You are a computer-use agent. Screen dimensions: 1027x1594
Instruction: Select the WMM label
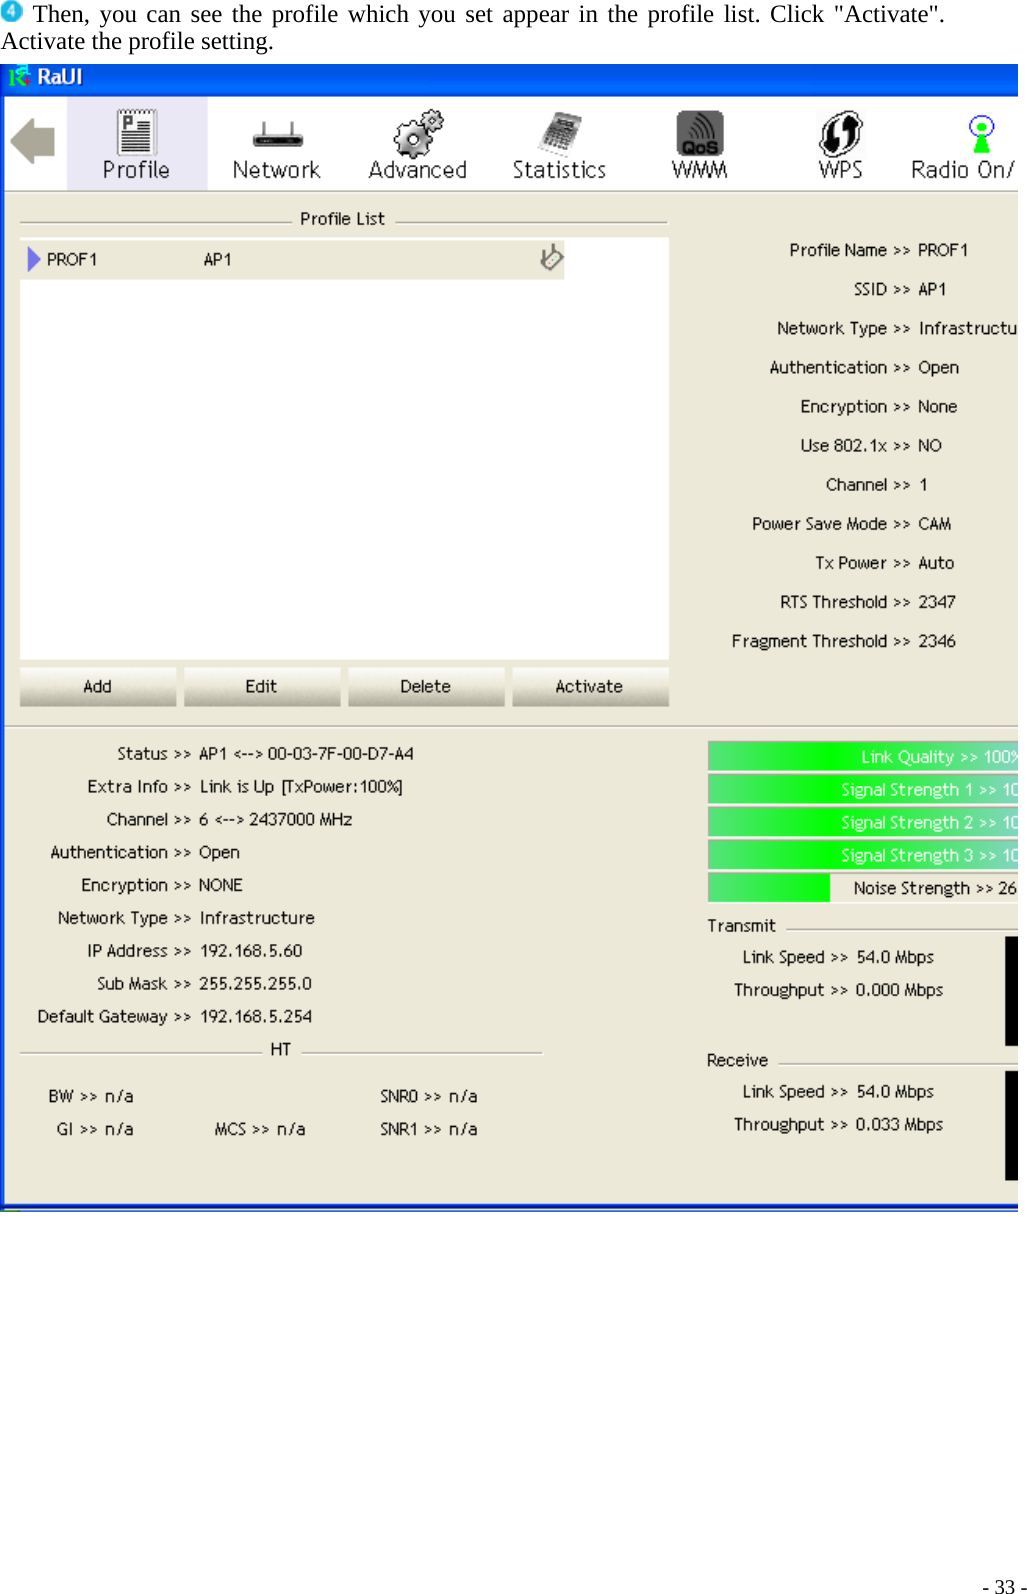(700, 170)
